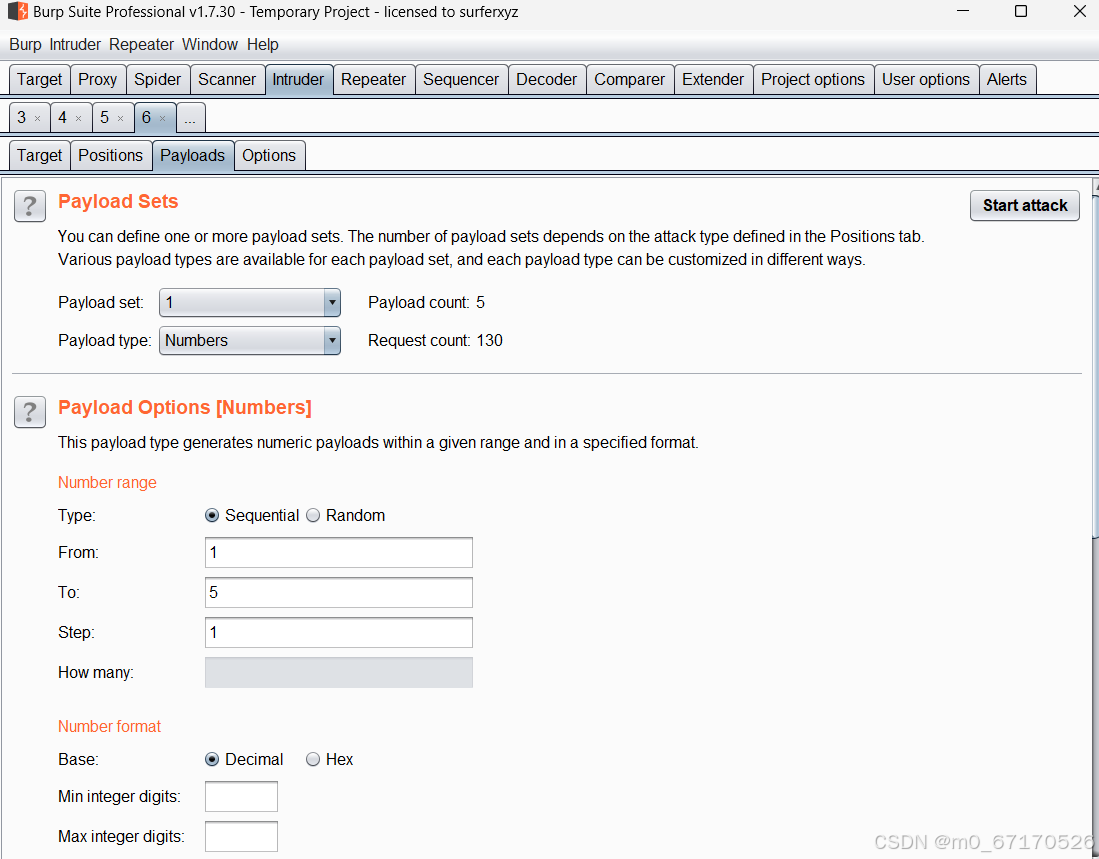Switch to the Spider tab
Screen dimensions: 1099x859
tap(158, 79)
